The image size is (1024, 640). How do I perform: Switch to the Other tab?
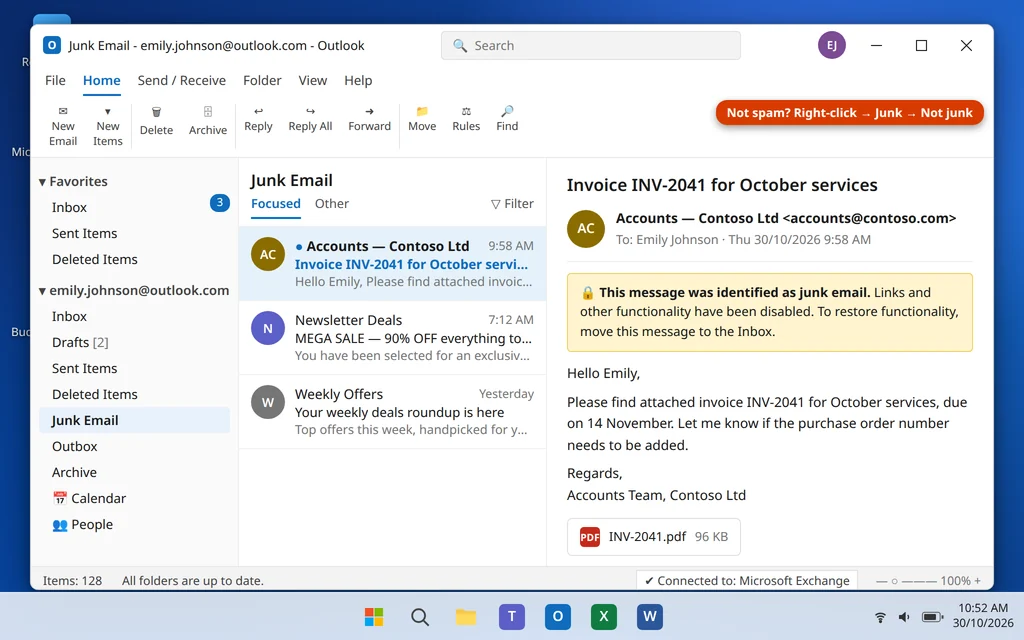pos(332,204)
